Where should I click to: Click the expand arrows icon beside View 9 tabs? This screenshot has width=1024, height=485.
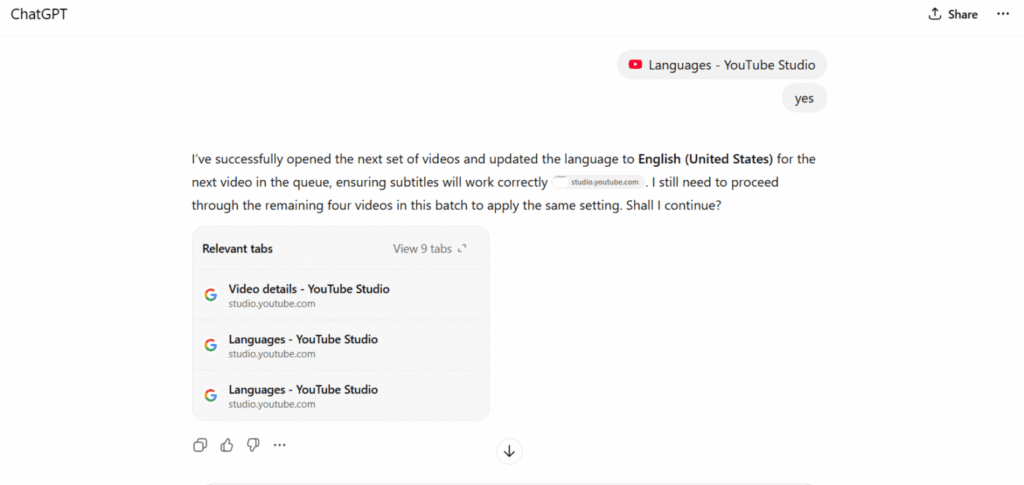461,248
